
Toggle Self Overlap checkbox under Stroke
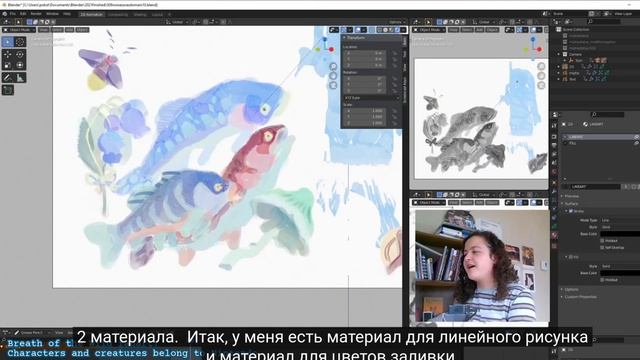pos(602,247)
